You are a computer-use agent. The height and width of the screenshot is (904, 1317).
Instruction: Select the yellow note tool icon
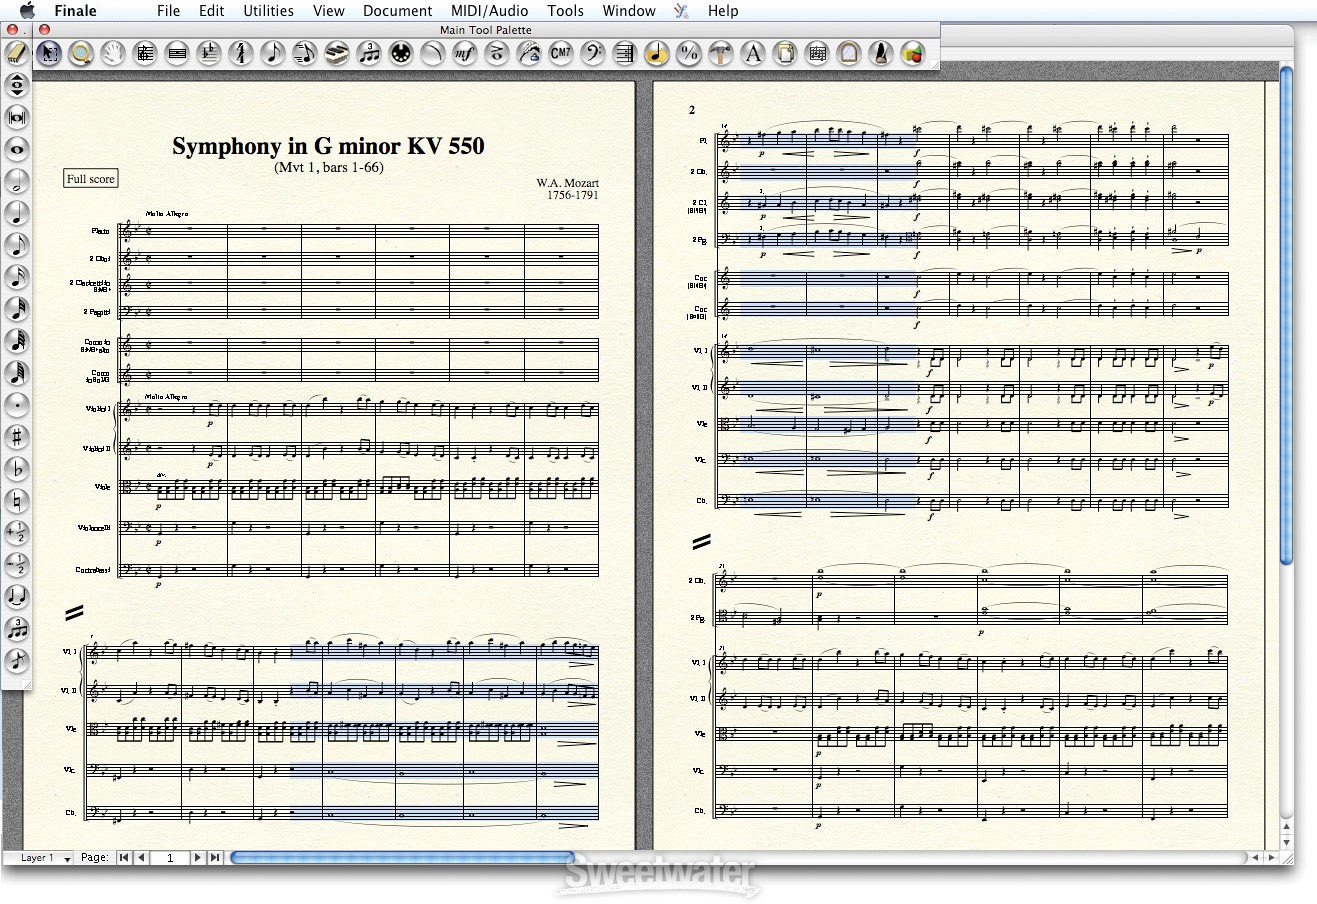(657, 54)
